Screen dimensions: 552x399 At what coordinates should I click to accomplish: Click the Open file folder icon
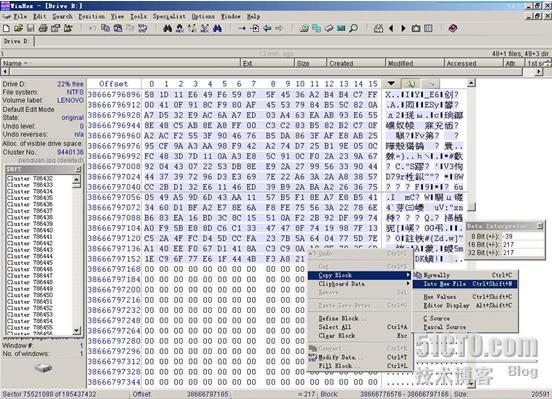coord(18,29)
